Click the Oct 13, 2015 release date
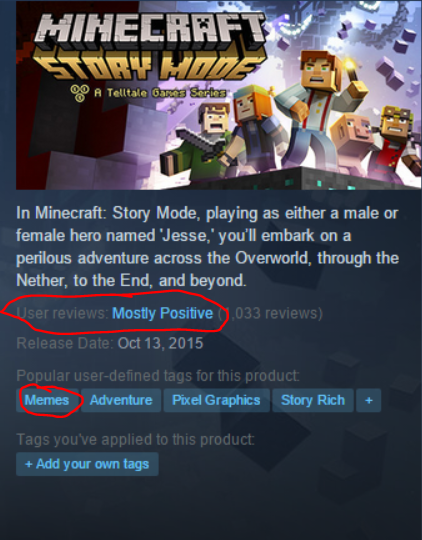Screen dimensions: 422x540 [x=161, y=343]
